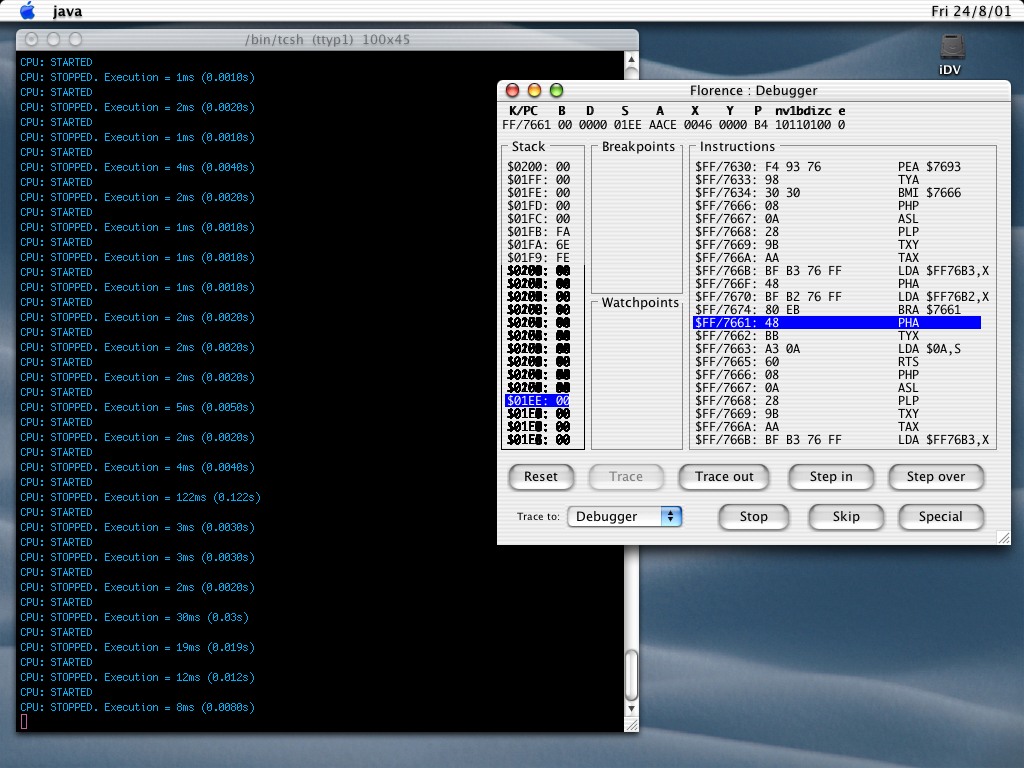Click the terminal line showing 19ms execution
1024x768 pixels.
(x=137, y=648)
